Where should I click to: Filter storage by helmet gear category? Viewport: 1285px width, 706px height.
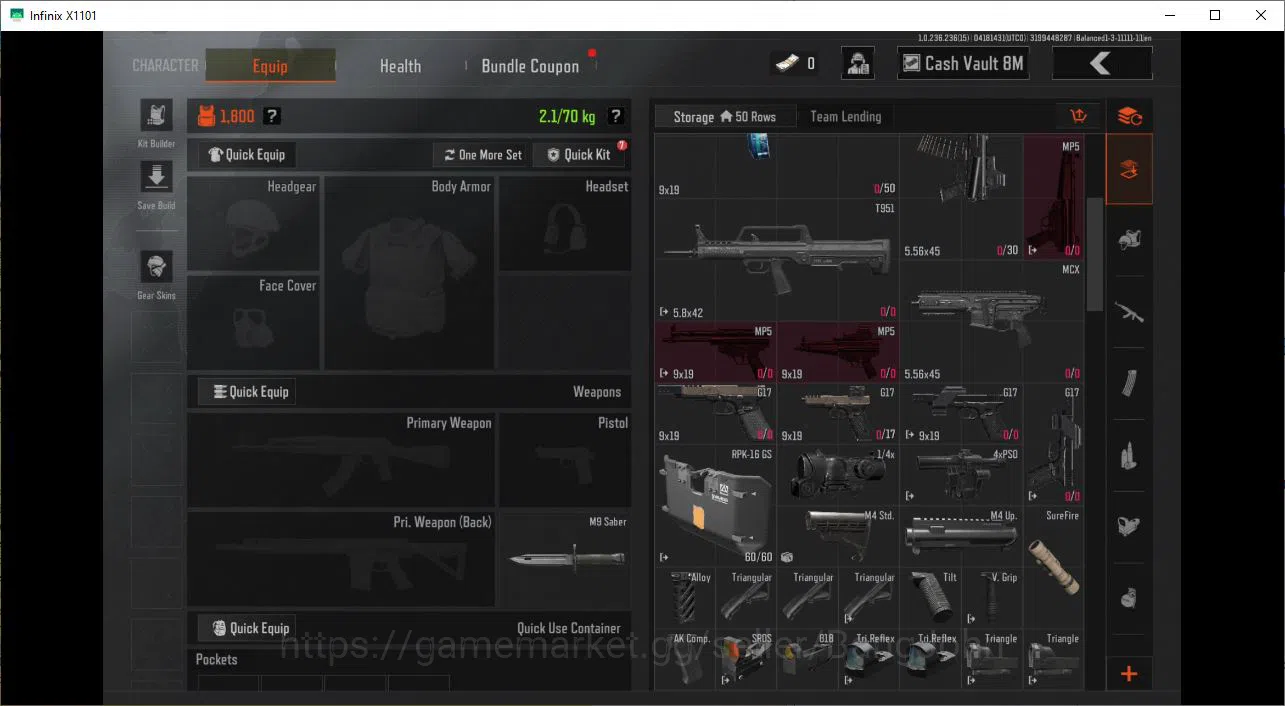(1129, 240)
